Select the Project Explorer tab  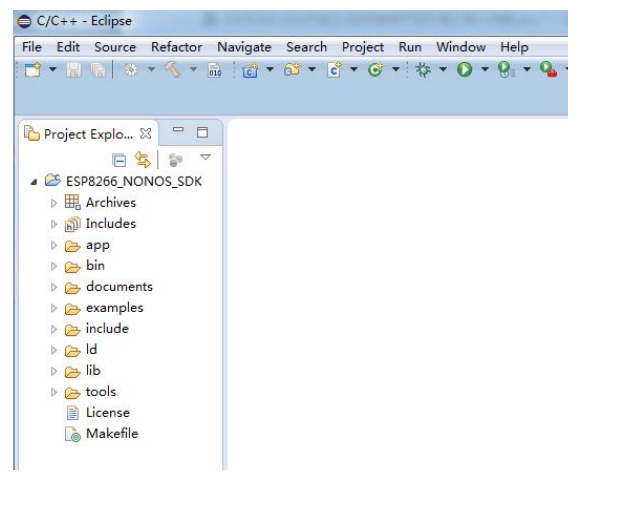click(88, 134)
